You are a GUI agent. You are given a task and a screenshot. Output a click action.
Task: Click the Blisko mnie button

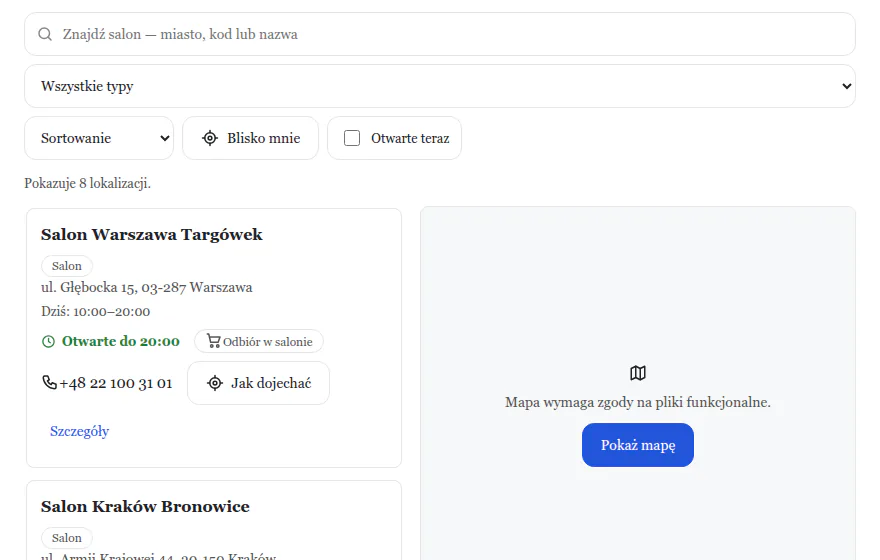250,138
